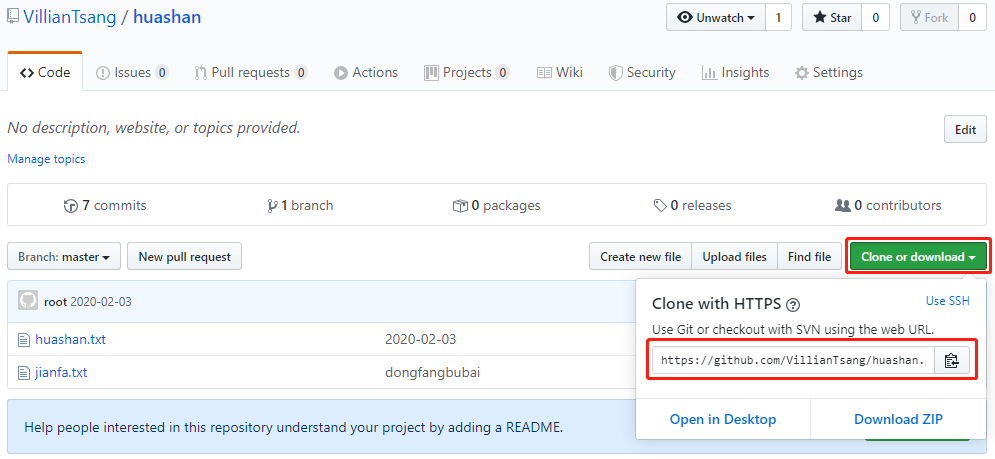Click Download ZIP
This screenshot has height=459, width=995.
tap(898, 419)
